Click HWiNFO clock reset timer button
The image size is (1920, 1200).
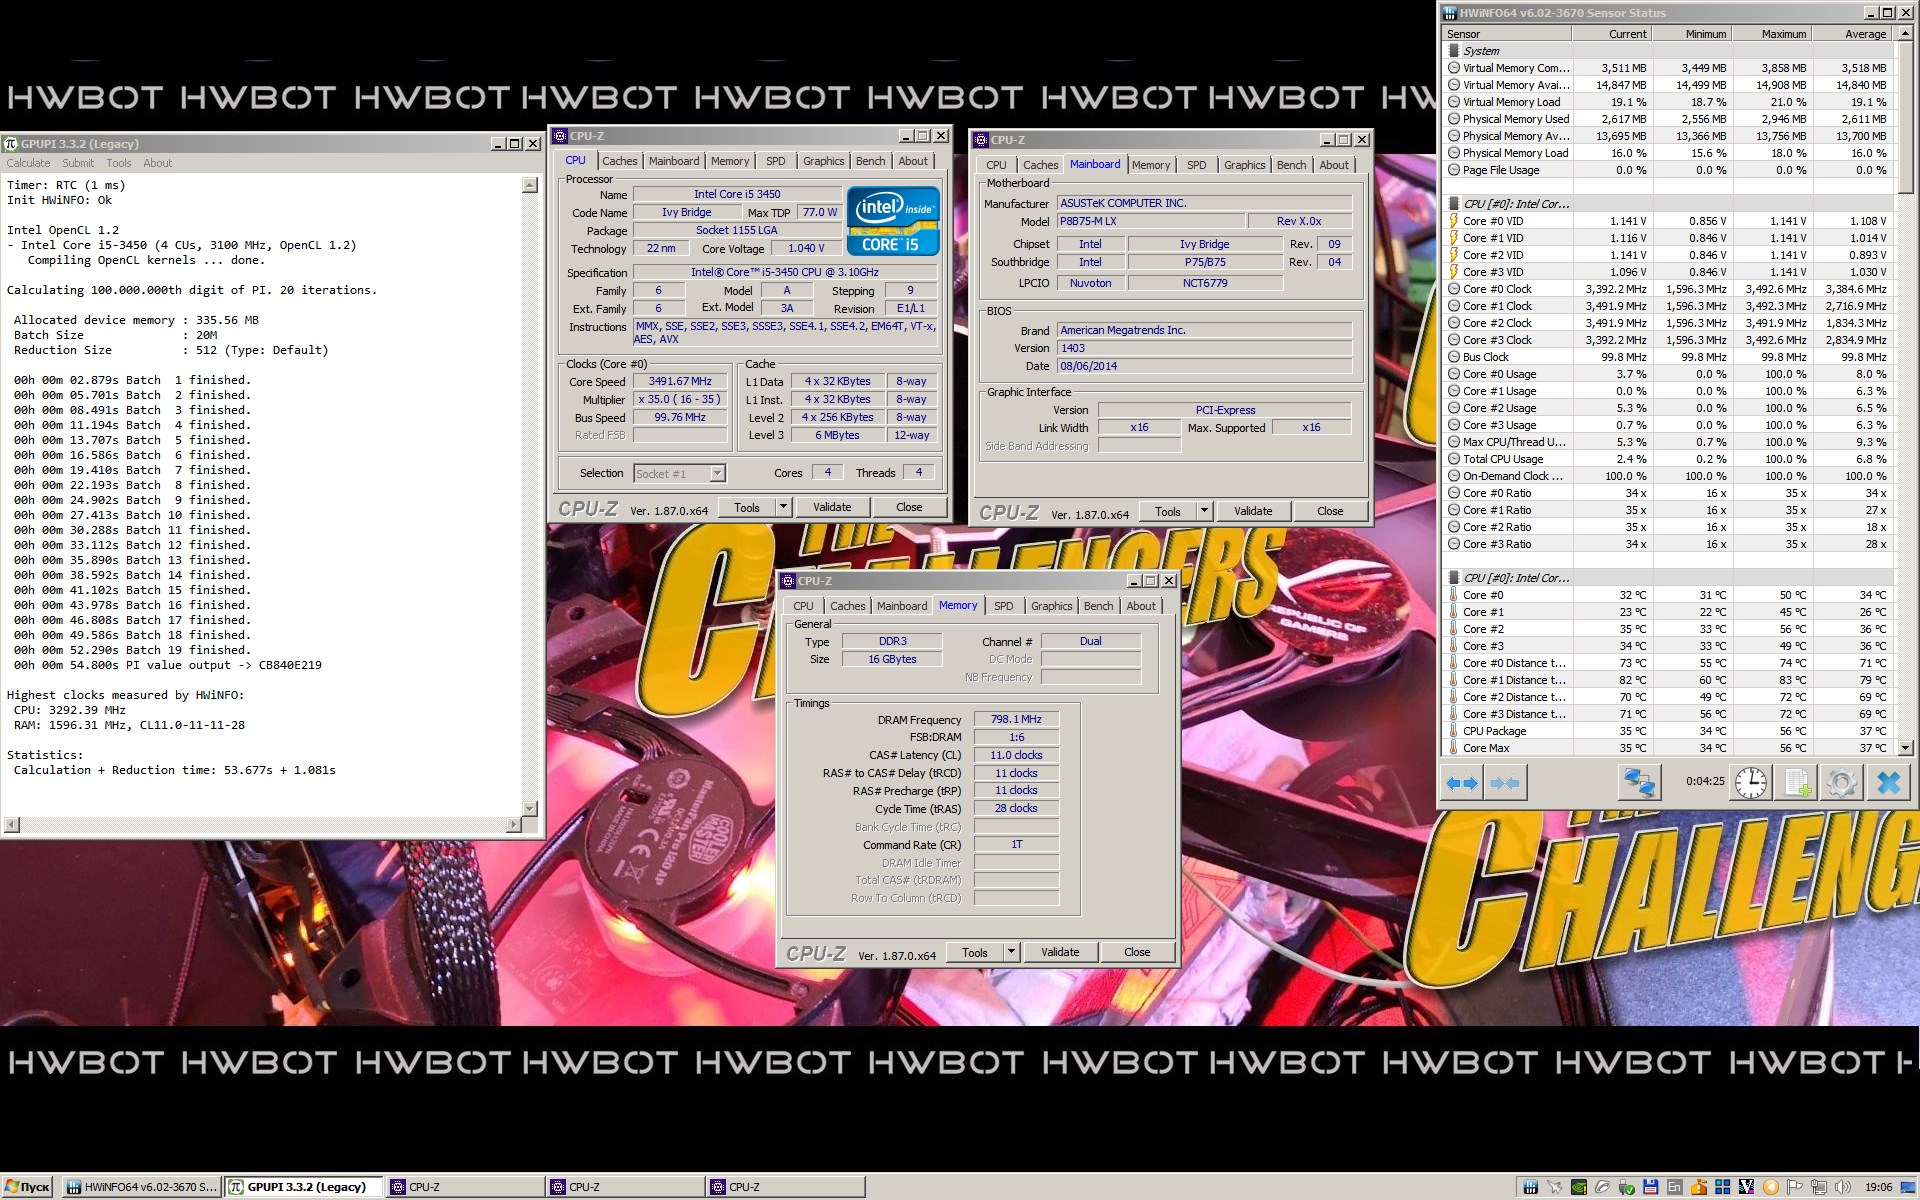pyautogui.click(x=1751, y=783)
